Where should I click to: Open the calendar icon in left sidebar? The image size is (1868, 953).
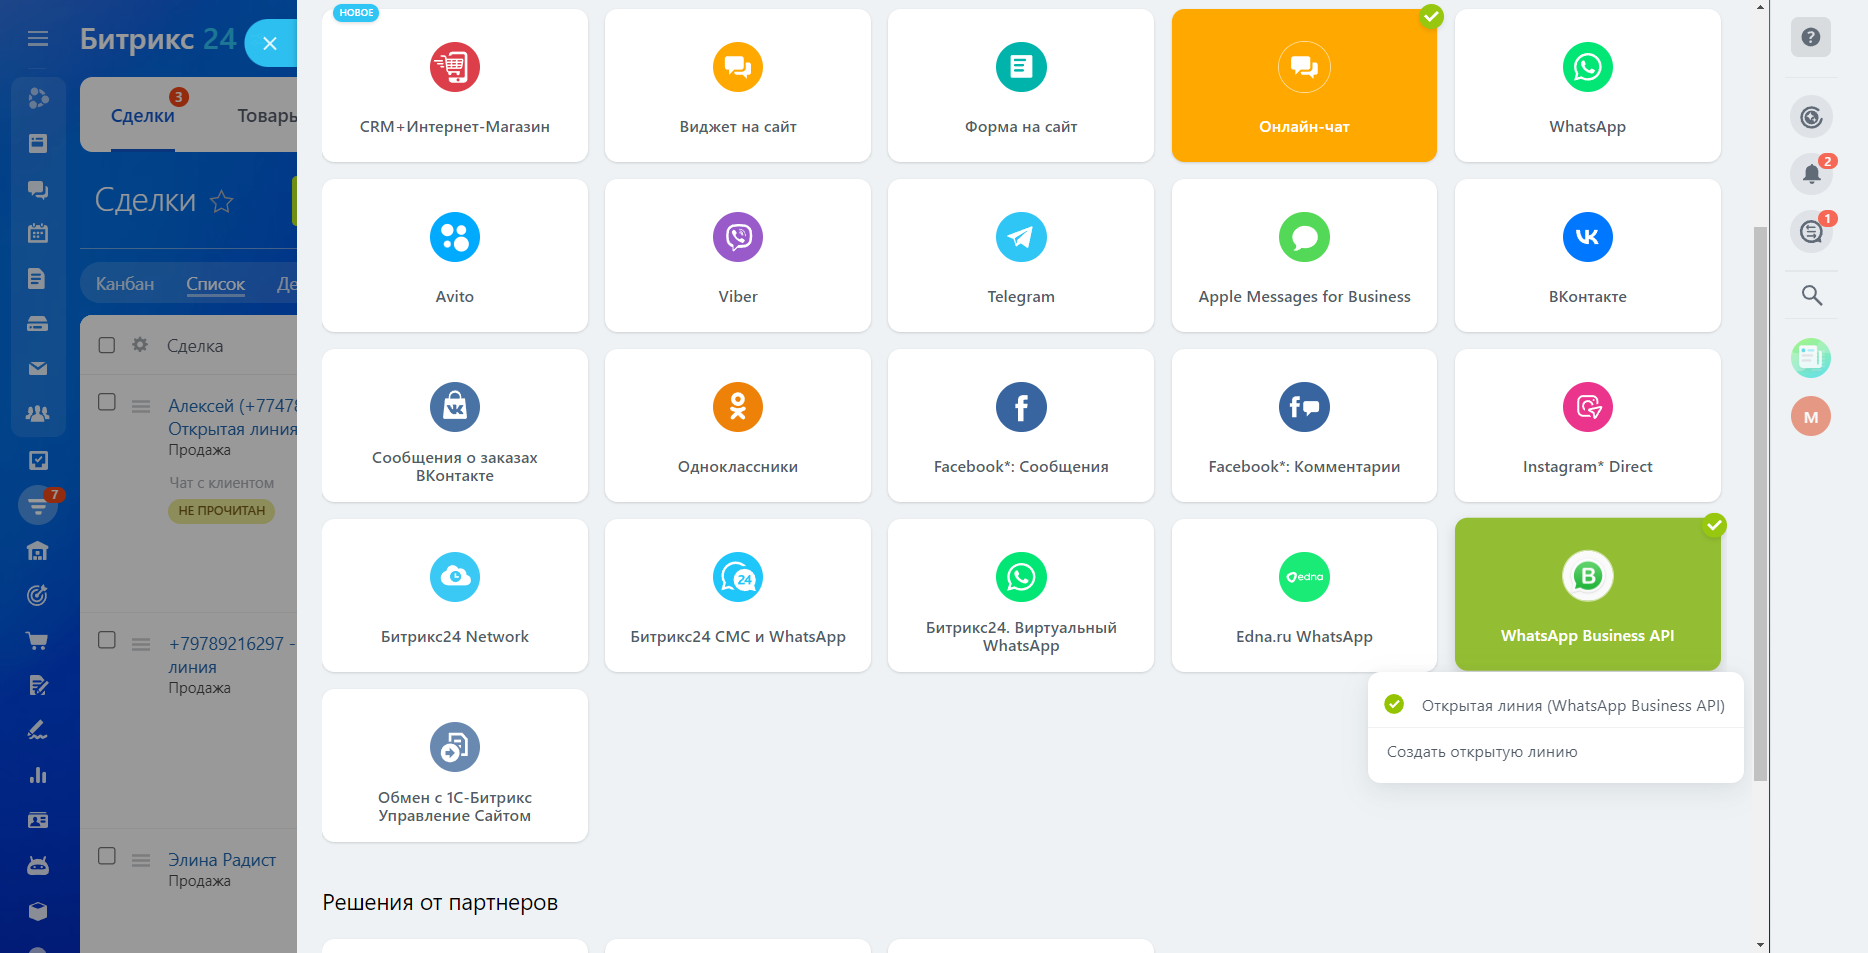point(38,233)
